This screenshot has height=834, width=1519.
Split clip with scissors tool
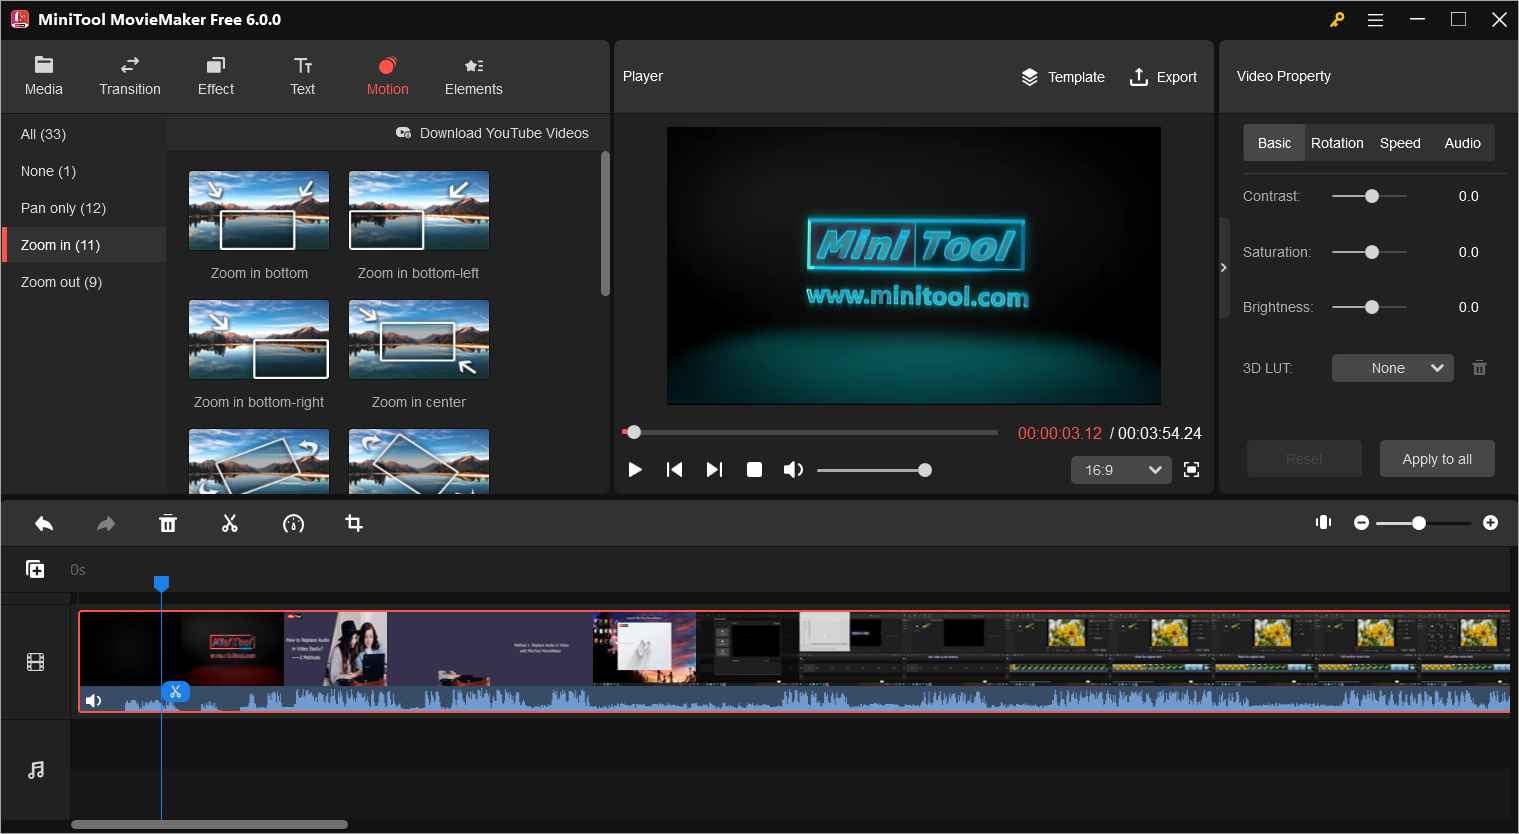230,524
